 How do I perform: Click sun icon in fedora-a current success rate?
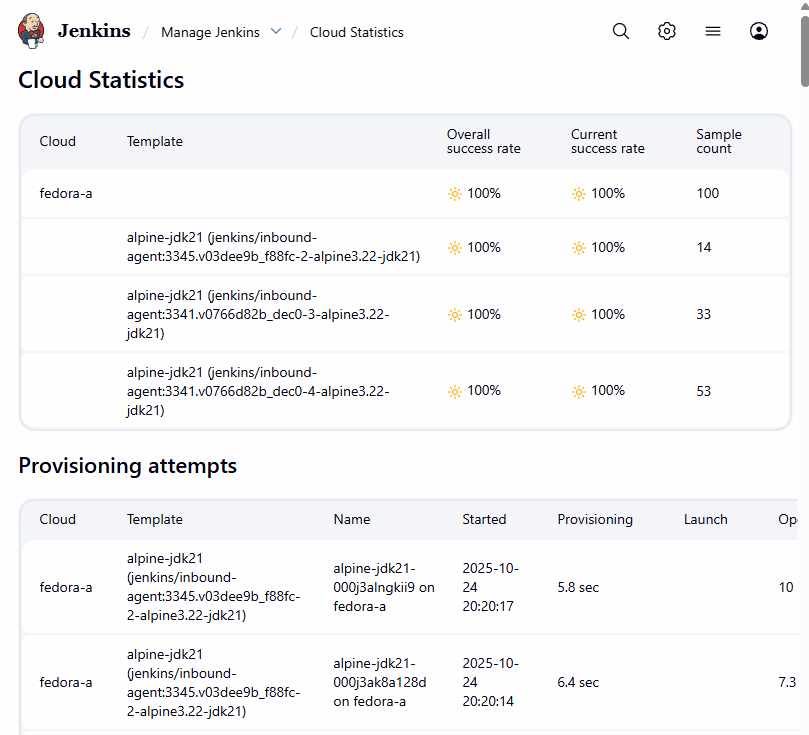578,194
